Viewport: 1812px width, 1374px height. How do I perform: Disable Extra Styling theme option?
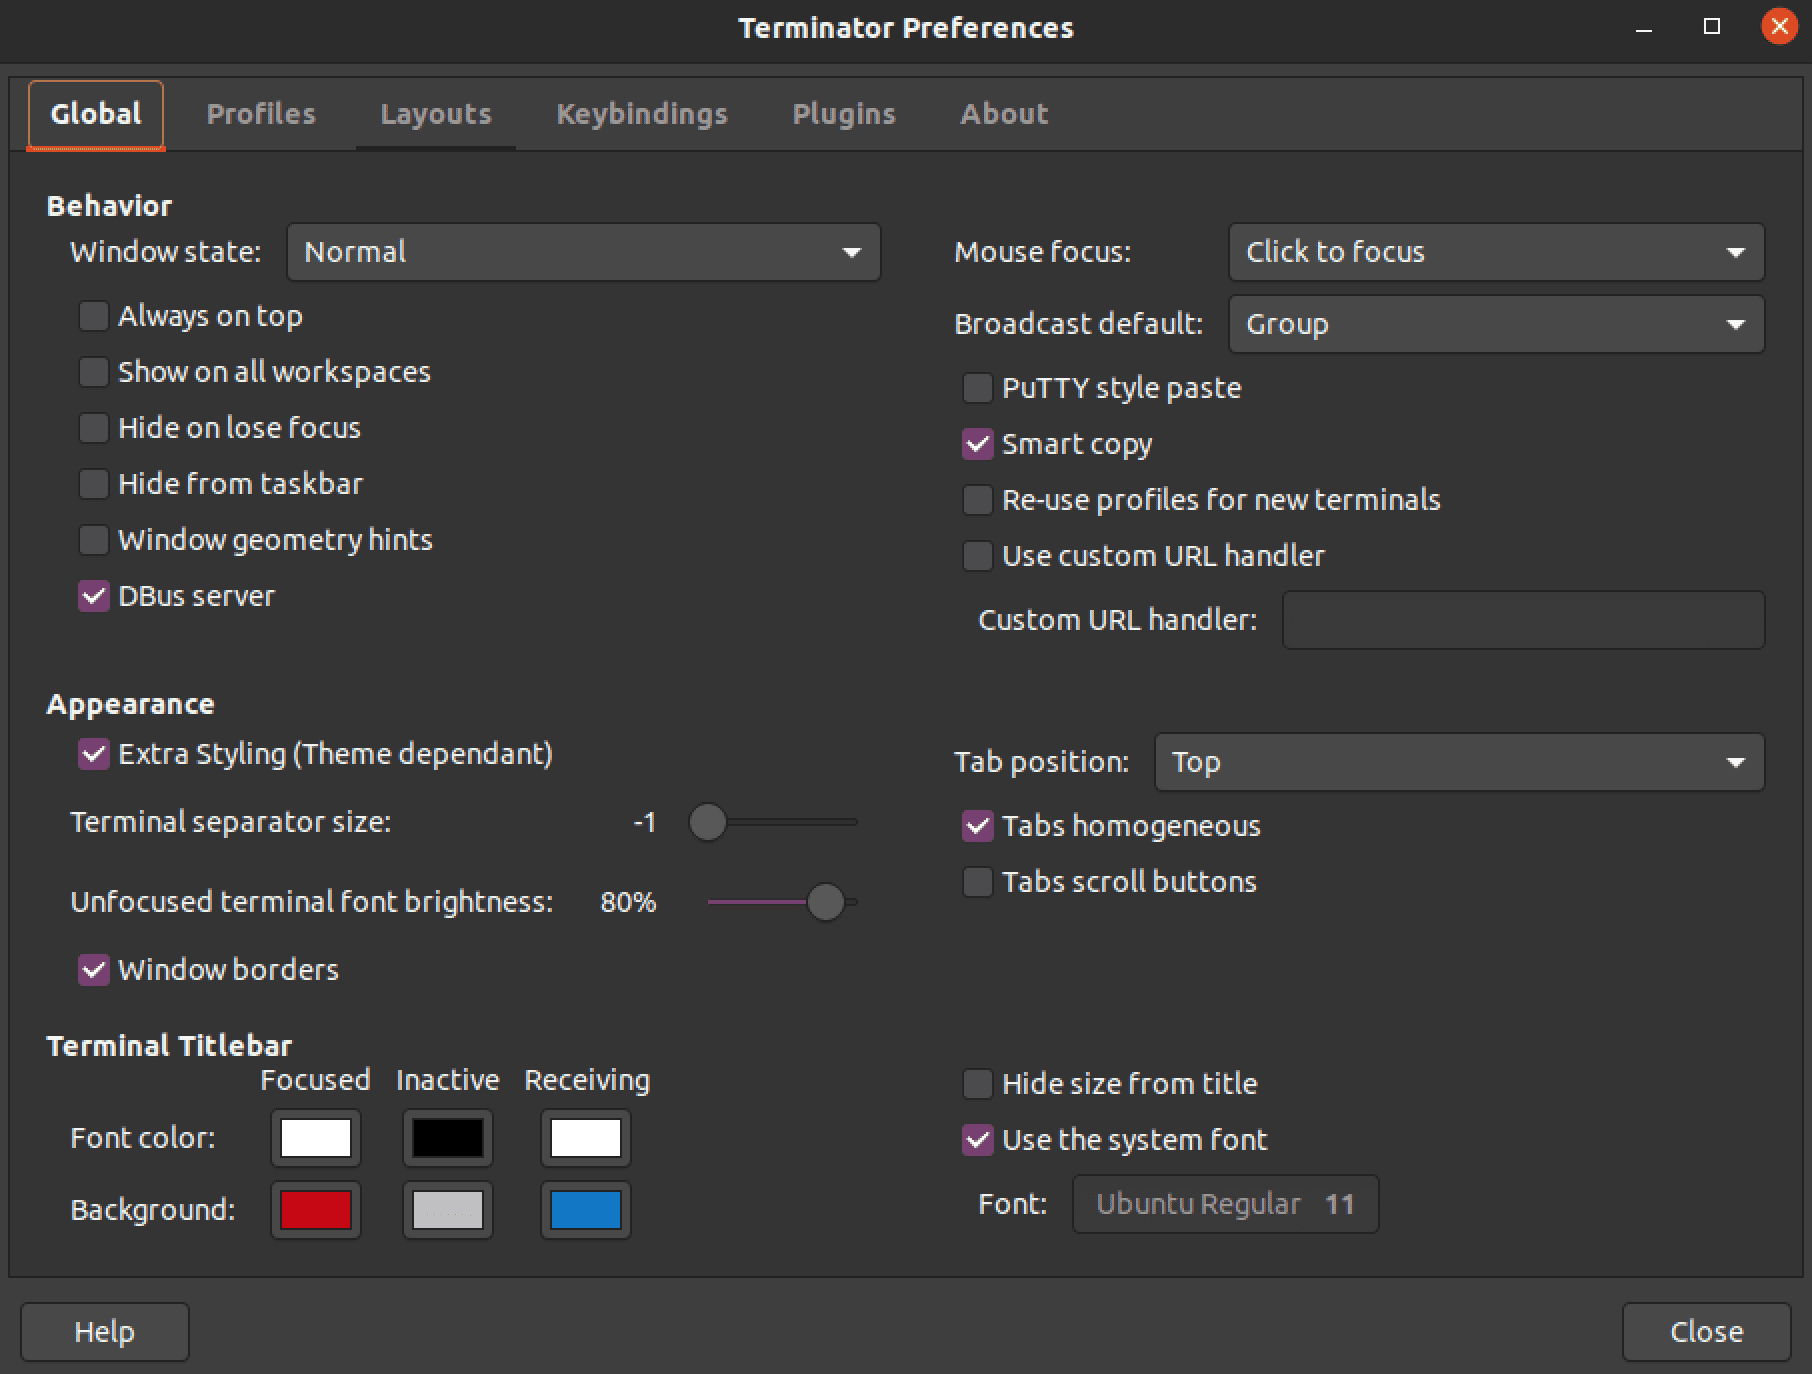[93, 755]
